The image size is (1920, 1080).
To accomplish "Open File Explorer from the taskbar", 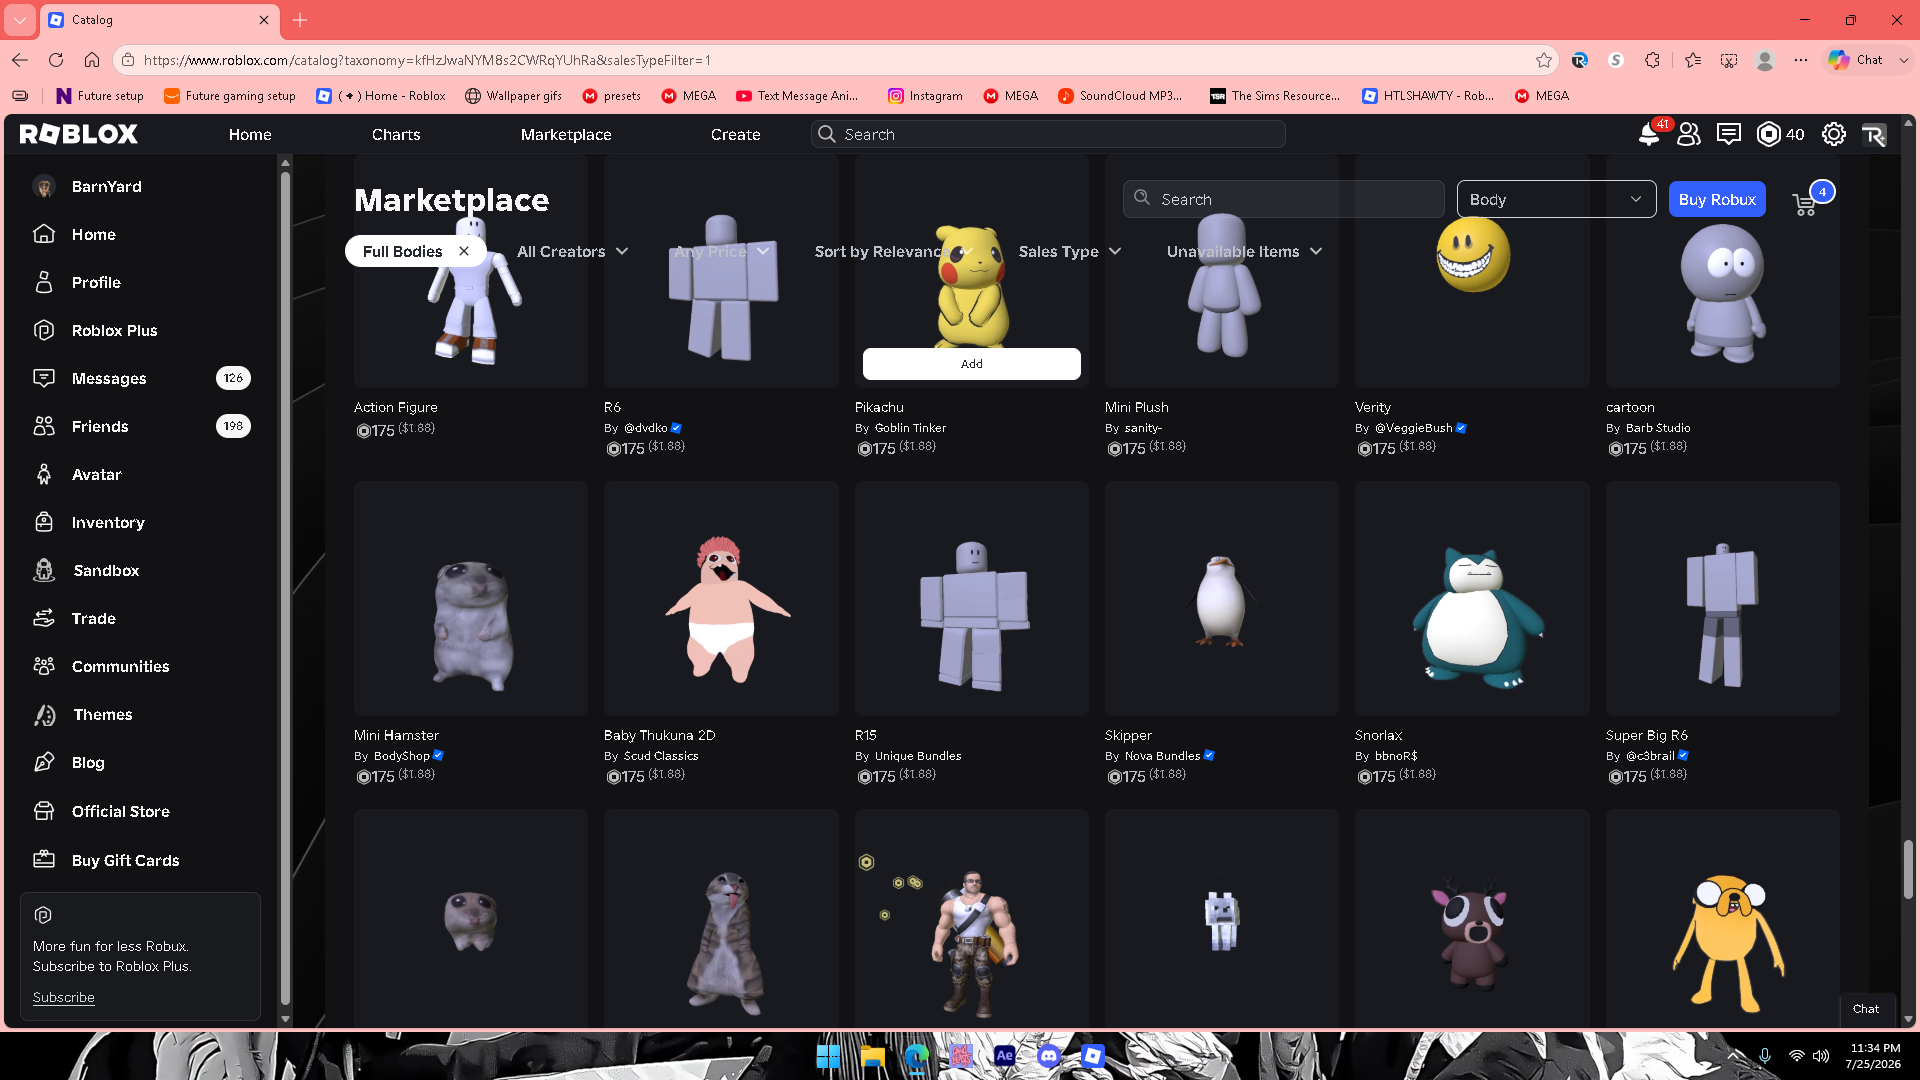I will (872, 1056).
